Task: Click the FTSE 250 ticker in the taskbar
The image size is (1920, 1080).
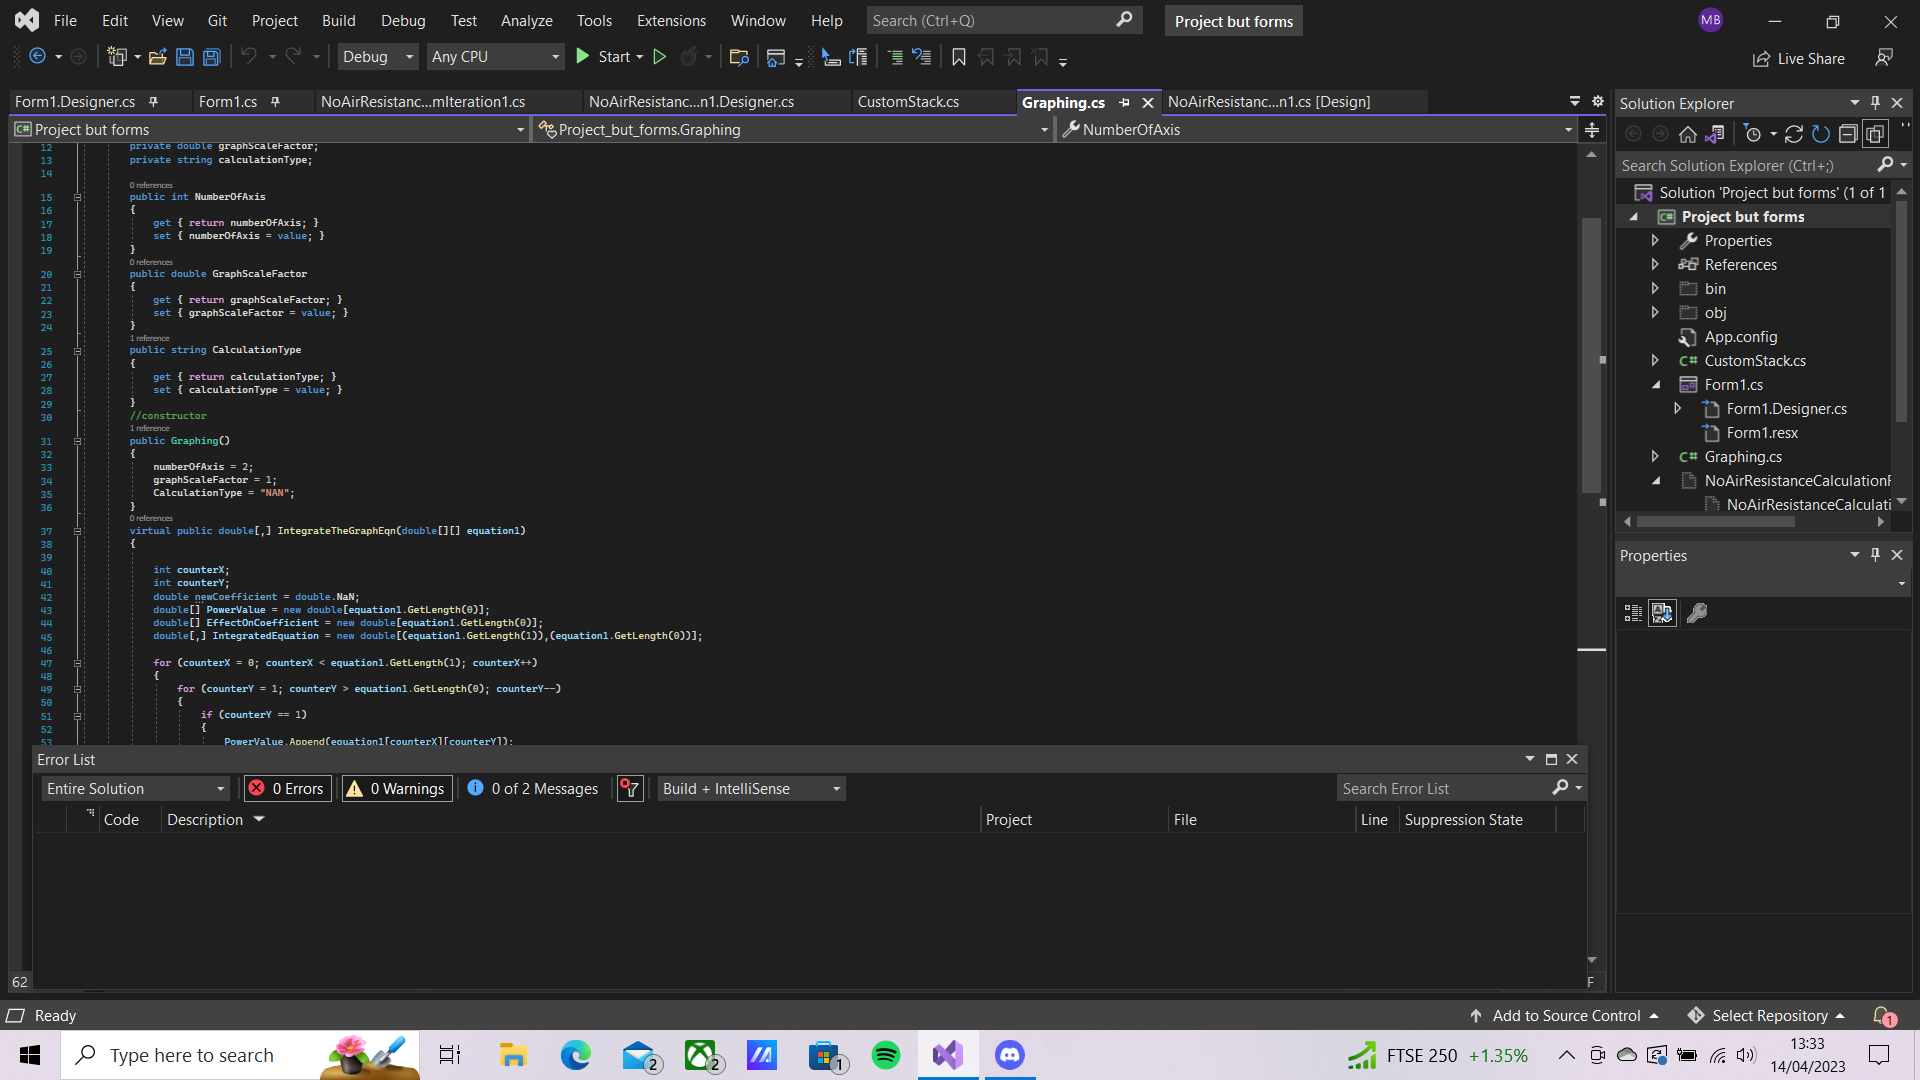Action: [x=1440, y=1055]
